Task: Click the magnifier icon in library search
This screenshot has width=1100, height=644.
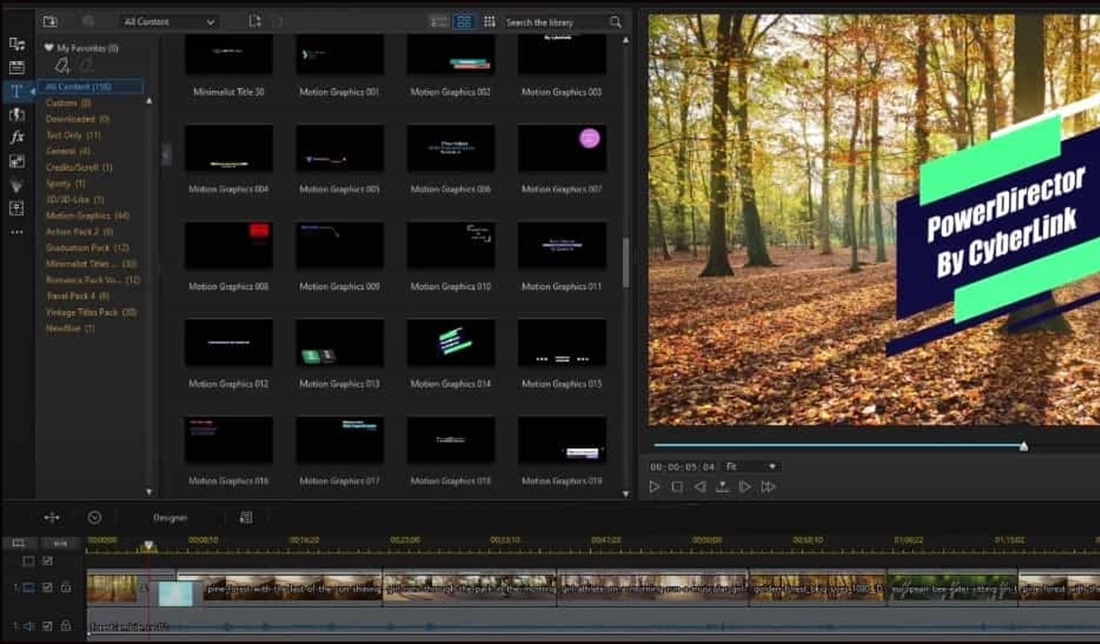Action: tap(615, 22)
